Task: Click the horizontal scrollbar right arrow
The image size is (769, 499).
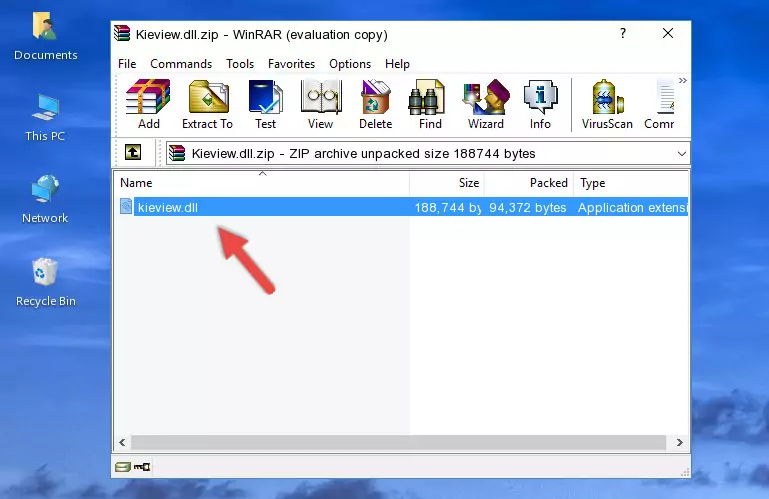Action: (x=680, y=442)
